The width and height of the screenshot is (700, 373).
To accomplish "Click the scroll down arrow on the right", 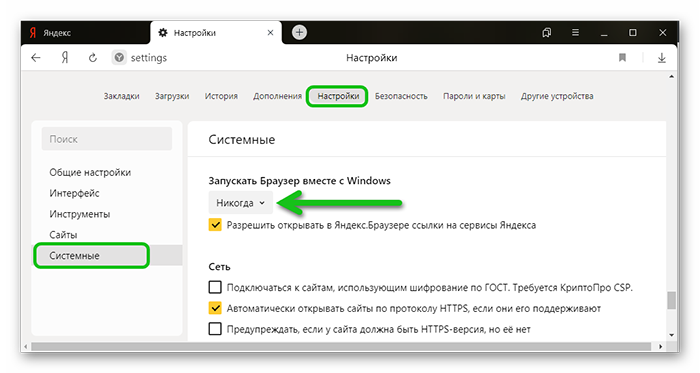I will point(671,335).
